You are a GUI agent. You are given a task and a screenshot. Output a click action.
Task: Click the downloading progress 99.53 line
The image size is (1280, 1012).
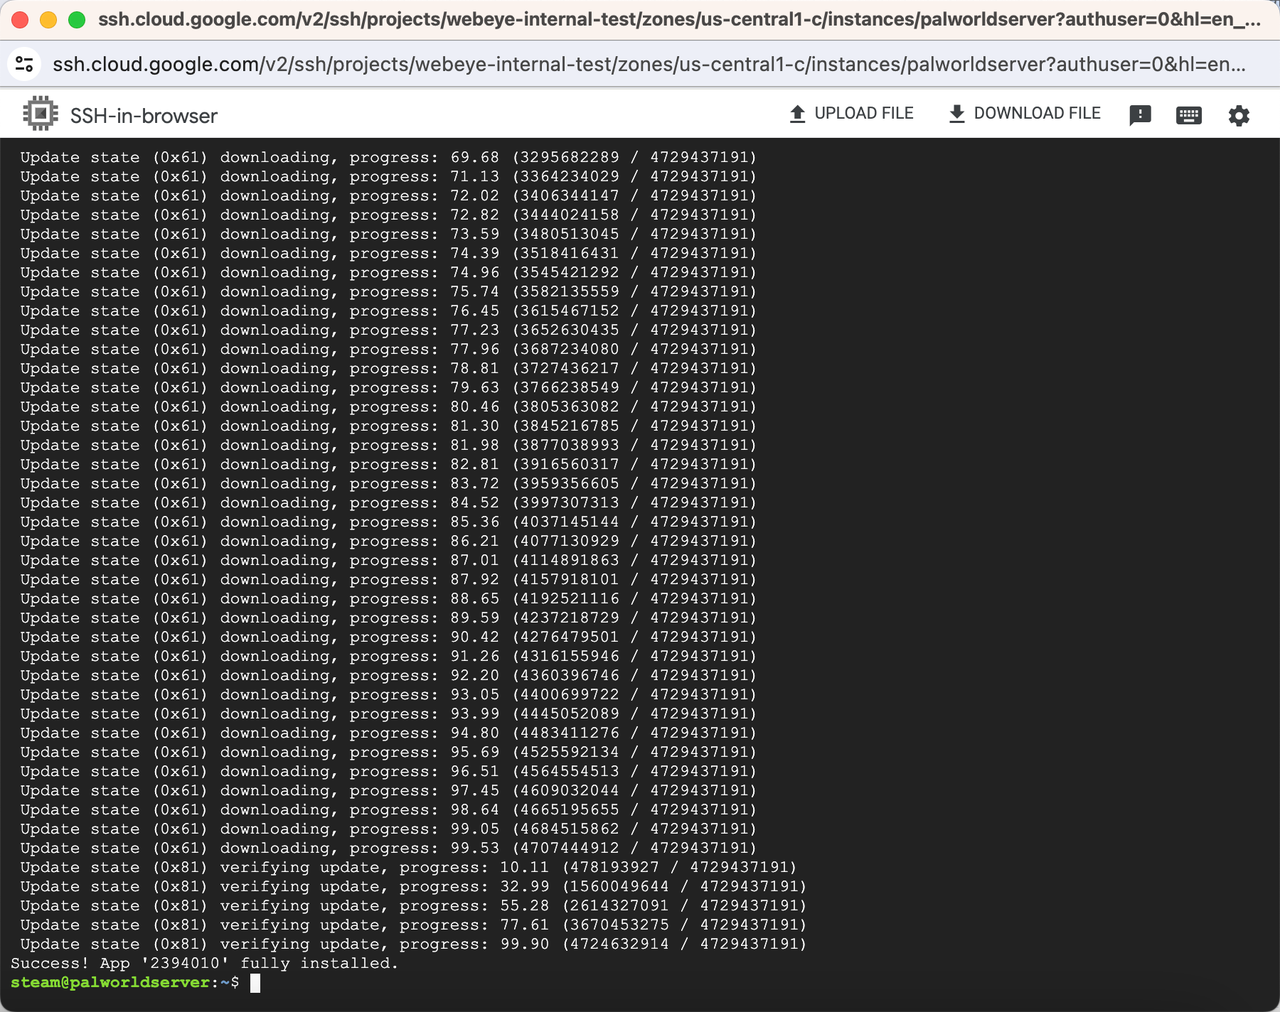(388, 848)
